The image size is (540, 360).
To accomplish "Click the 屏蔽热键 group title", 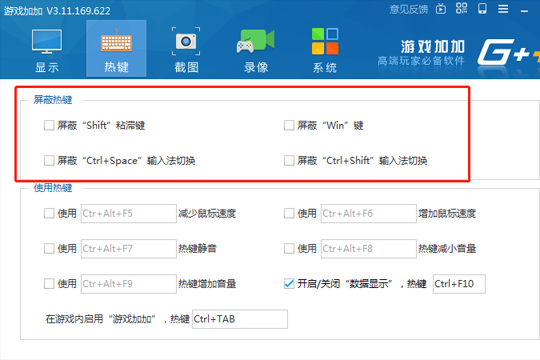I will tap(53, 100).
